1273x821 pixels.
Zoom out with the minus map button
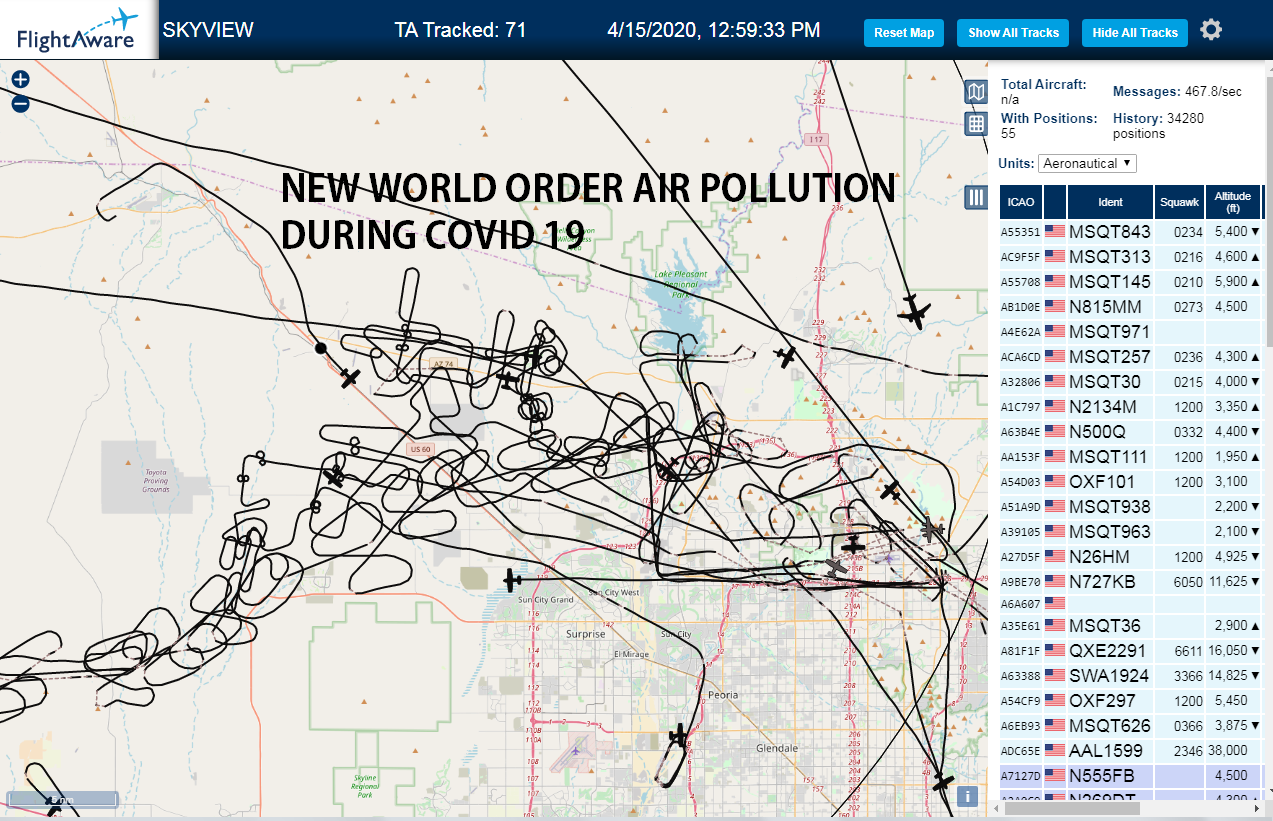[x=21, y=103]
